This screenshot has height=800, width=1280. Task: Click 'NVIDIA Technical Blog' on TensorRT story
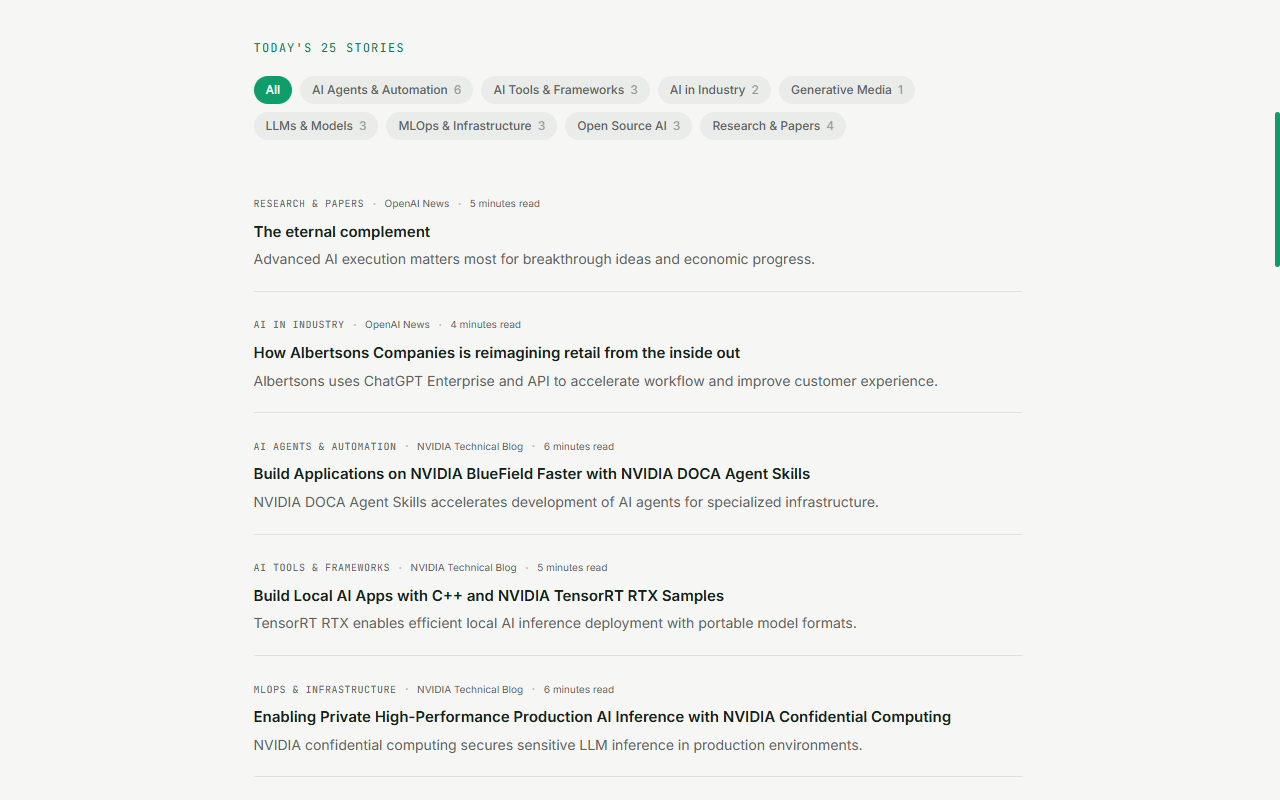463,568
